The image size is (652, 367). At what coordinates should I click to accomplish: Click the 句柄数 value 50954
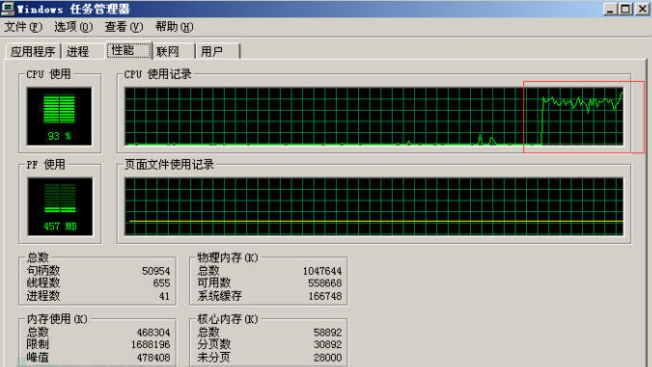pyautogui.click(x=156, y=271)
